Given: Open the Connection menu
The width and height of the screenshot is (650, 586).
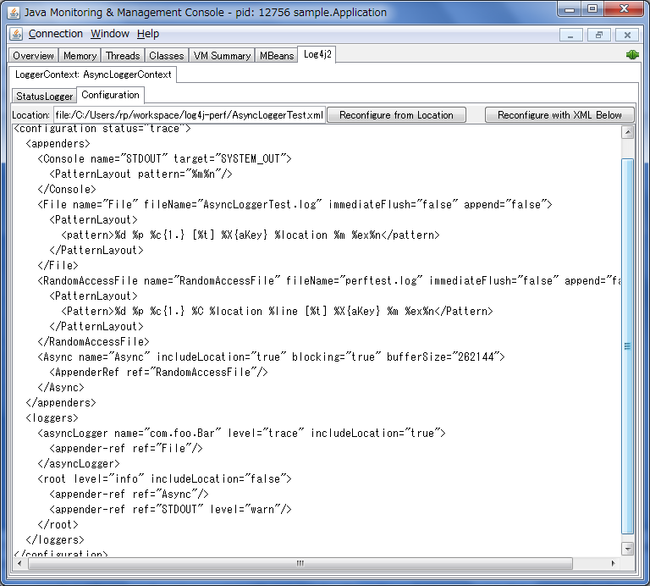Looking at the screenshot, I should 56,34.
